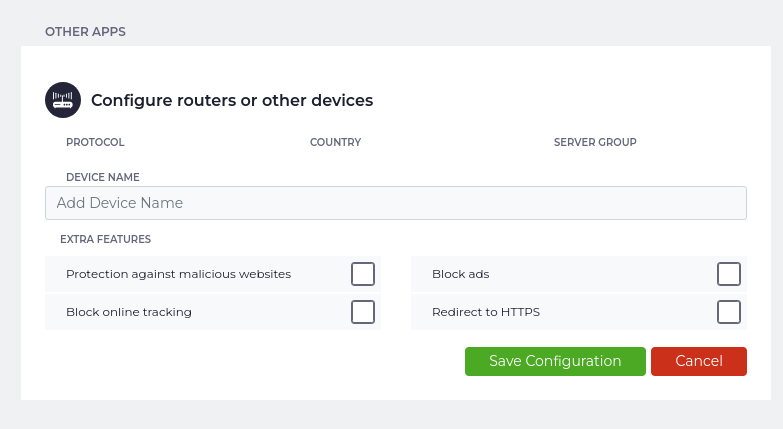783x429 pixels.
Task: Open the Country selector label
Action: point(335,142)
